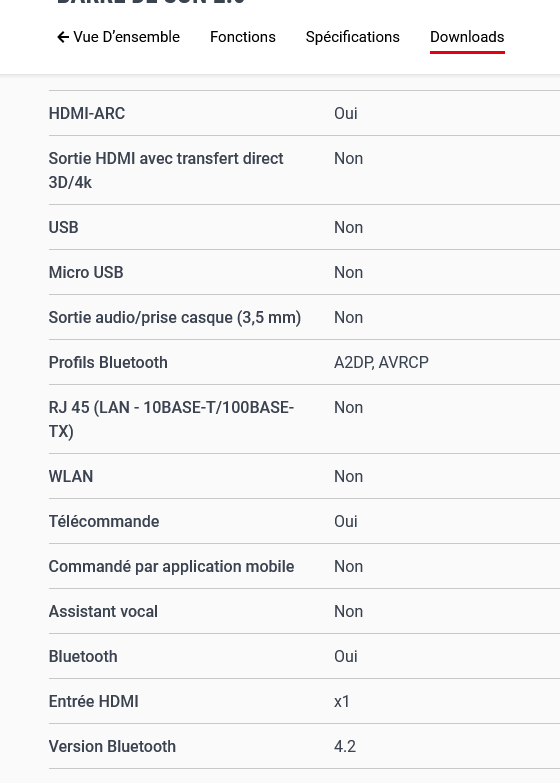Image resolution: width=560 pixels, height=783 pixels.
Task: Click the Profils Bluetooth label
Action: pos(108,363)
